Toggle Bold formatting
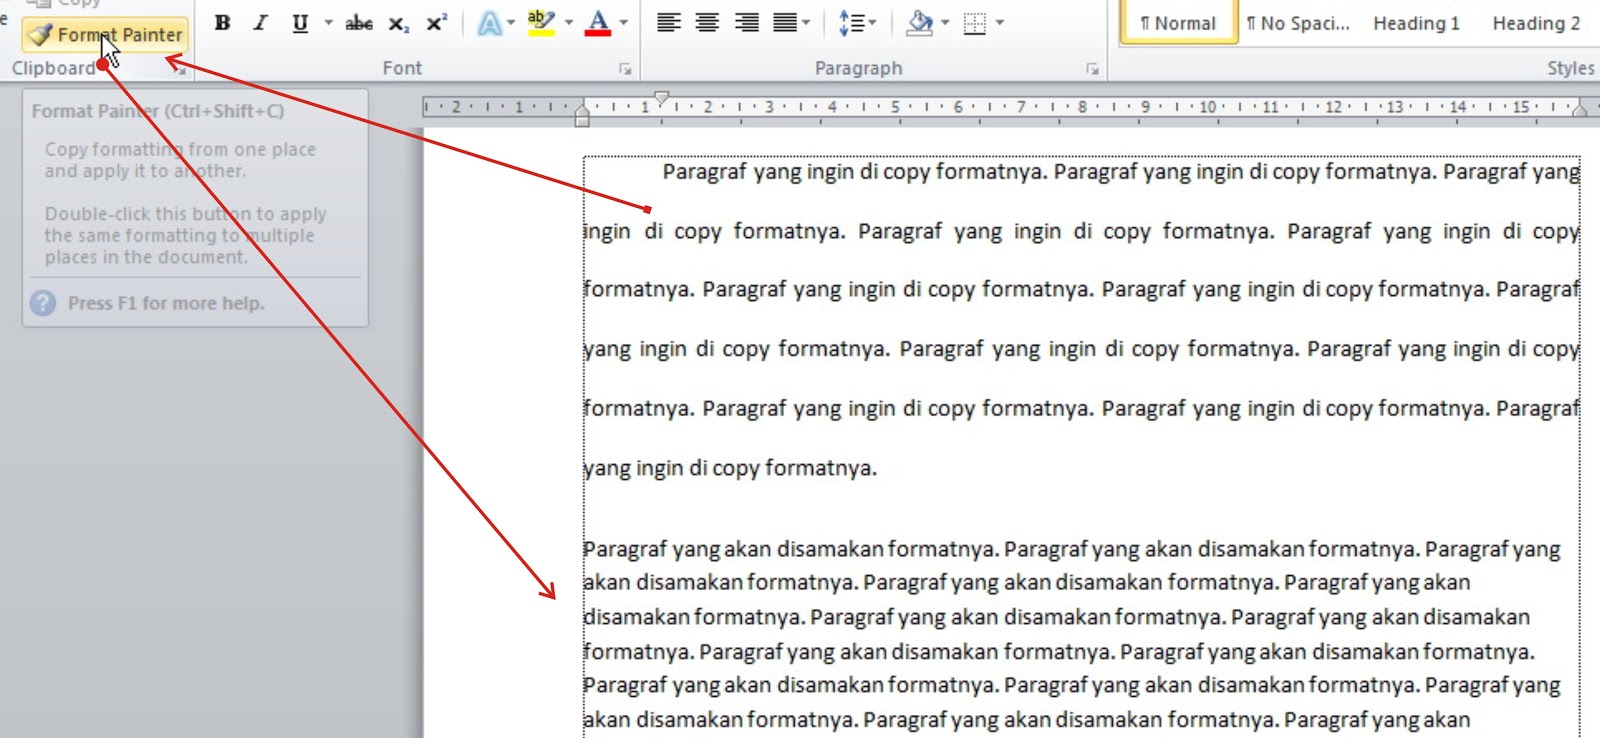Viewport: 1600px width, 738px height. pos(222,23)
